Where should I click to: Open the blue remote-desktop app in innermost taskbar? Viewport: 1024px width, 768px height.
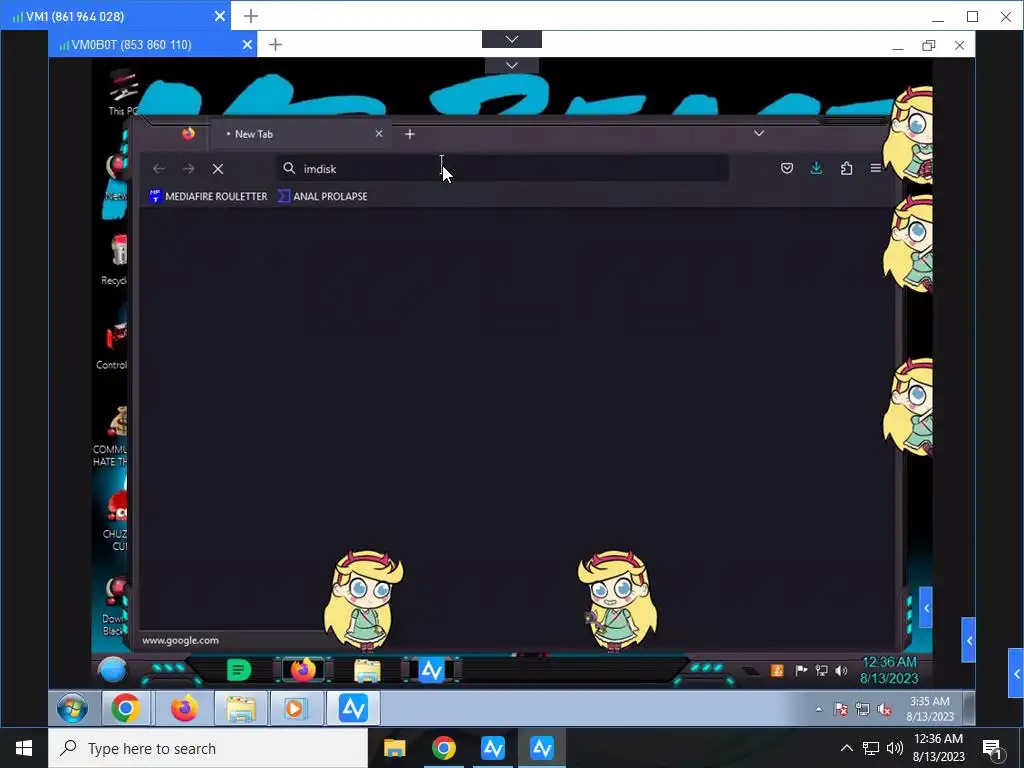pyautogui.click(x=432, y=670)
